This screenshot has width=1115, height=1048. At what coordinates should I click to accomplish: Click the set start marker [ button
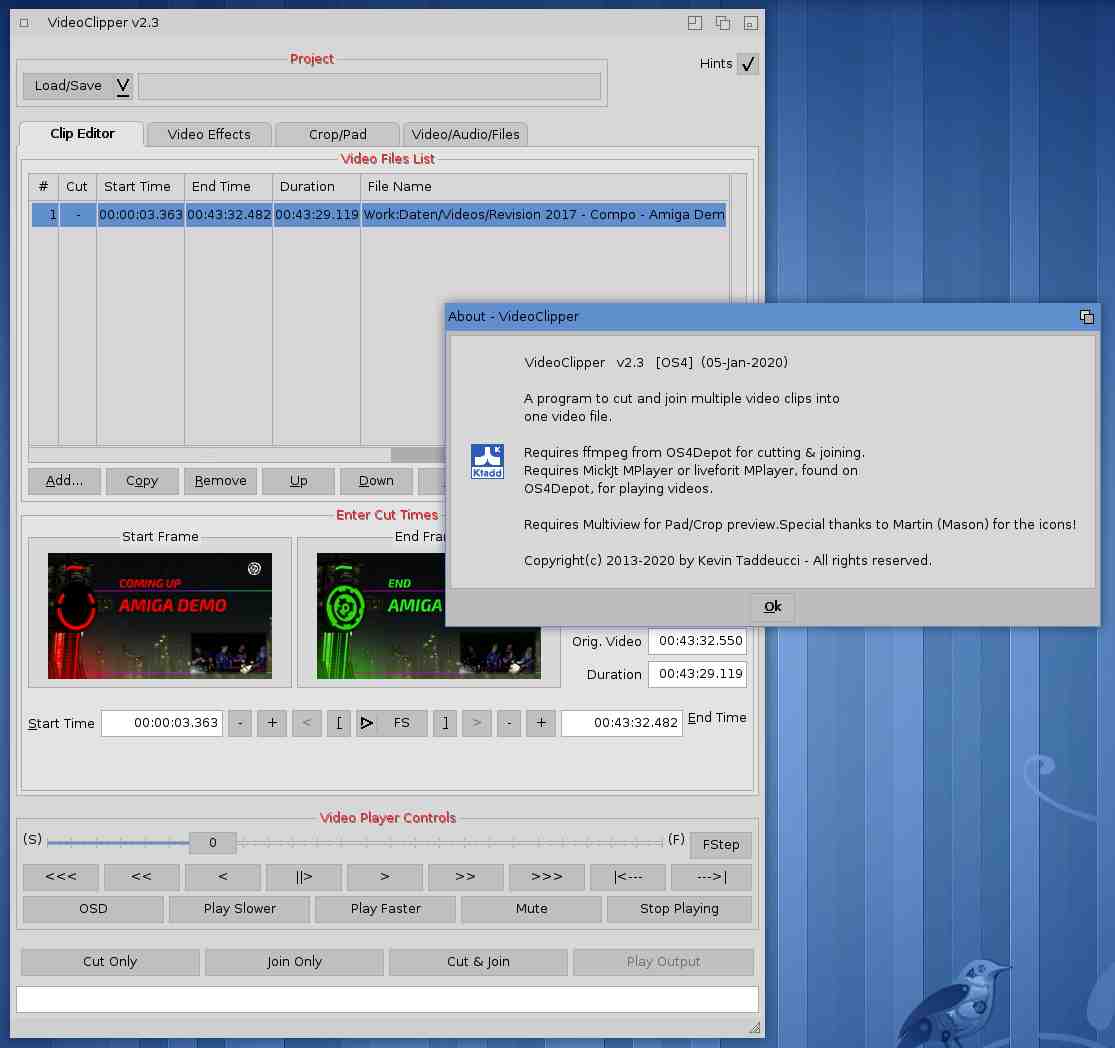339,723
